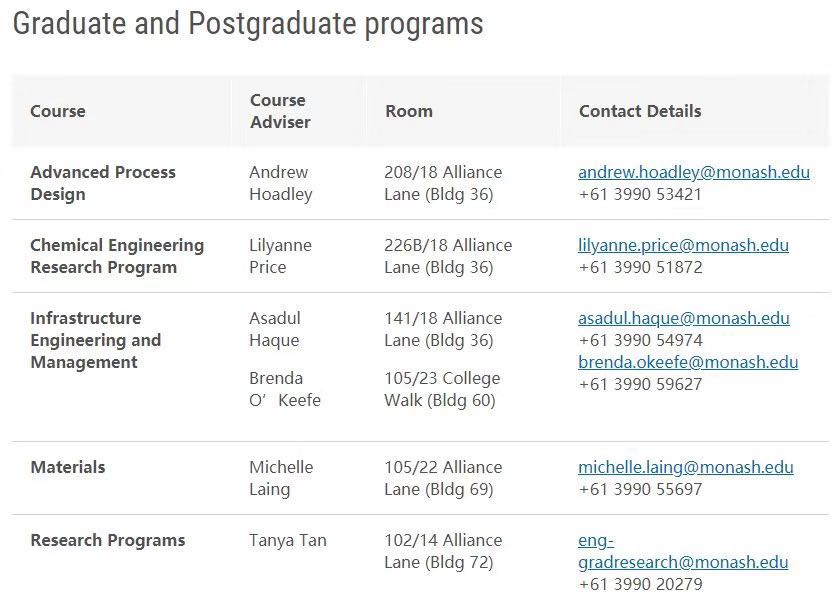838x601 pixels.
Task: Click the phone number +61 3990 53421
Action: 640,194
